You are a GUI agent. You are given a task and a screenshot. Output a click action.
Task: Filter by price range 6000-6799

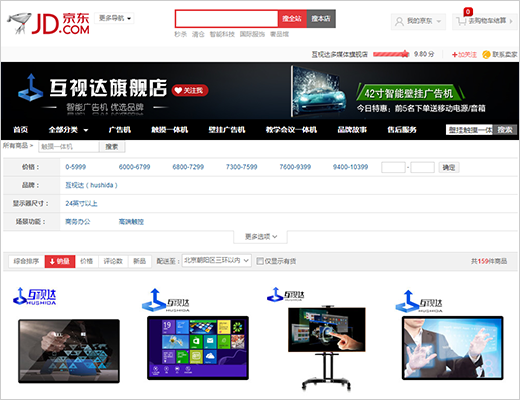pyautogui.click(x=135, y=167)
